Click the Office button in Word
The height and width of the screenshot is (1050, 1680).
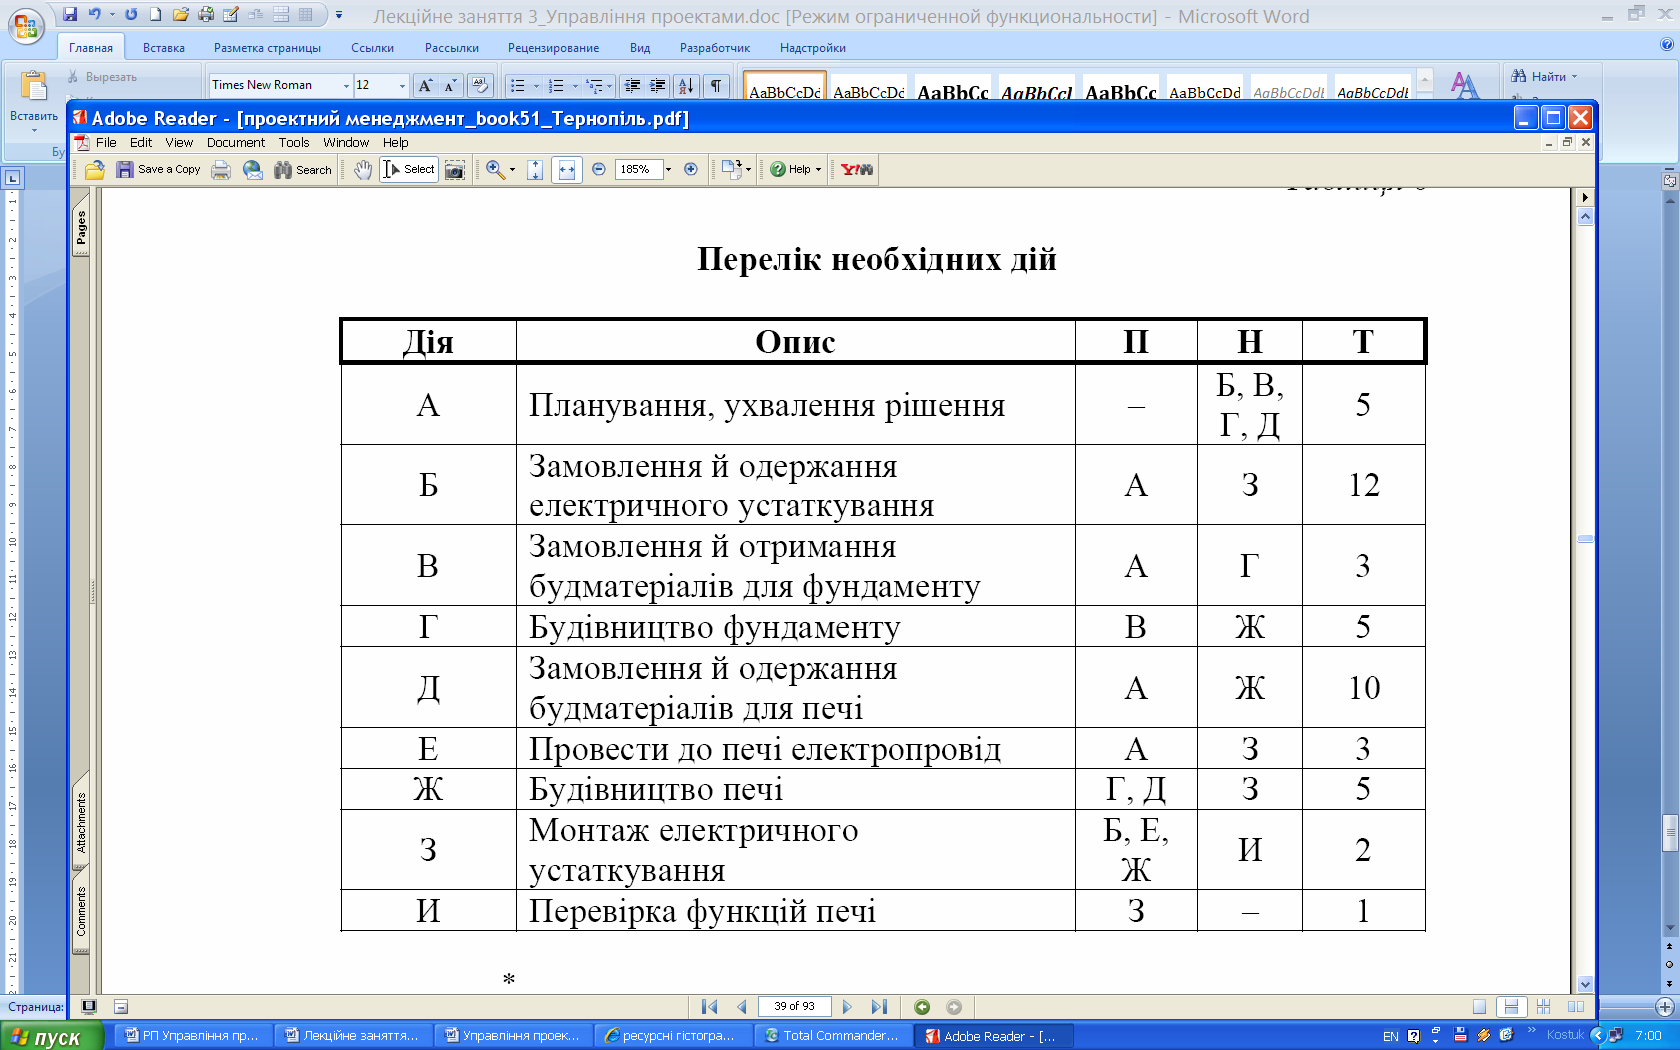tap(26, 25)
